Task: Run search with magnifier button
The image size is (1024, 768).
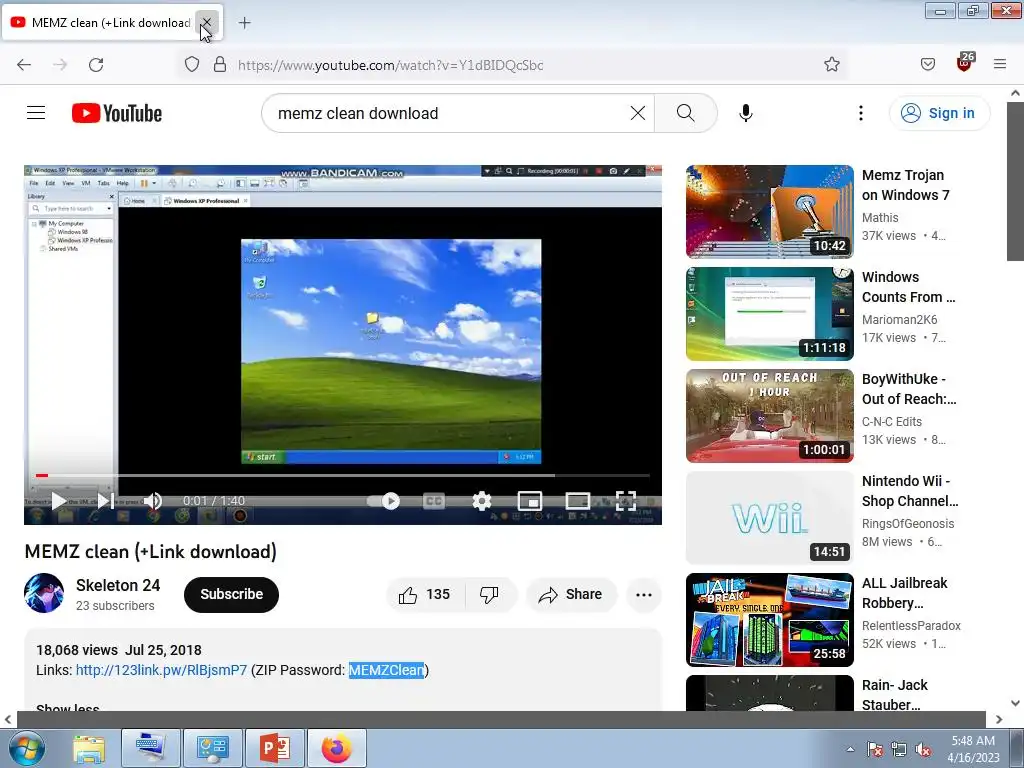Action: pos(686,113)
